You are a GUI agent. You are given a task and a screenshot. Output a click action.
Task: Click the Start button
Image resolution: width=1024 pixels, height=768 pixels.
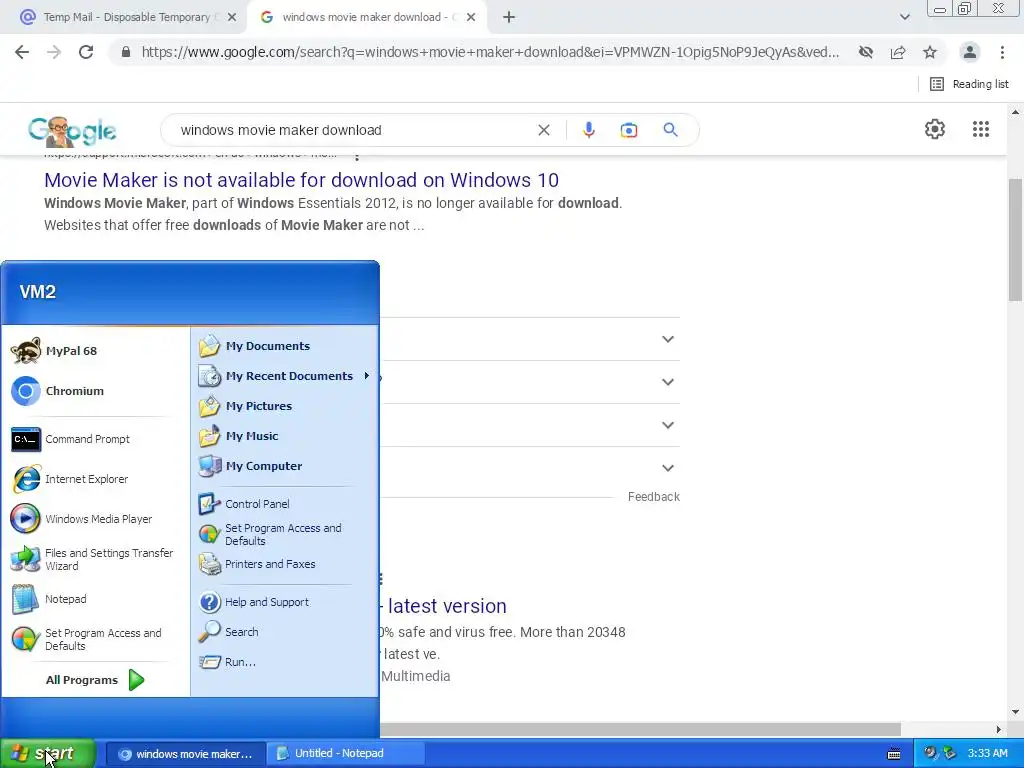(48, 754)
